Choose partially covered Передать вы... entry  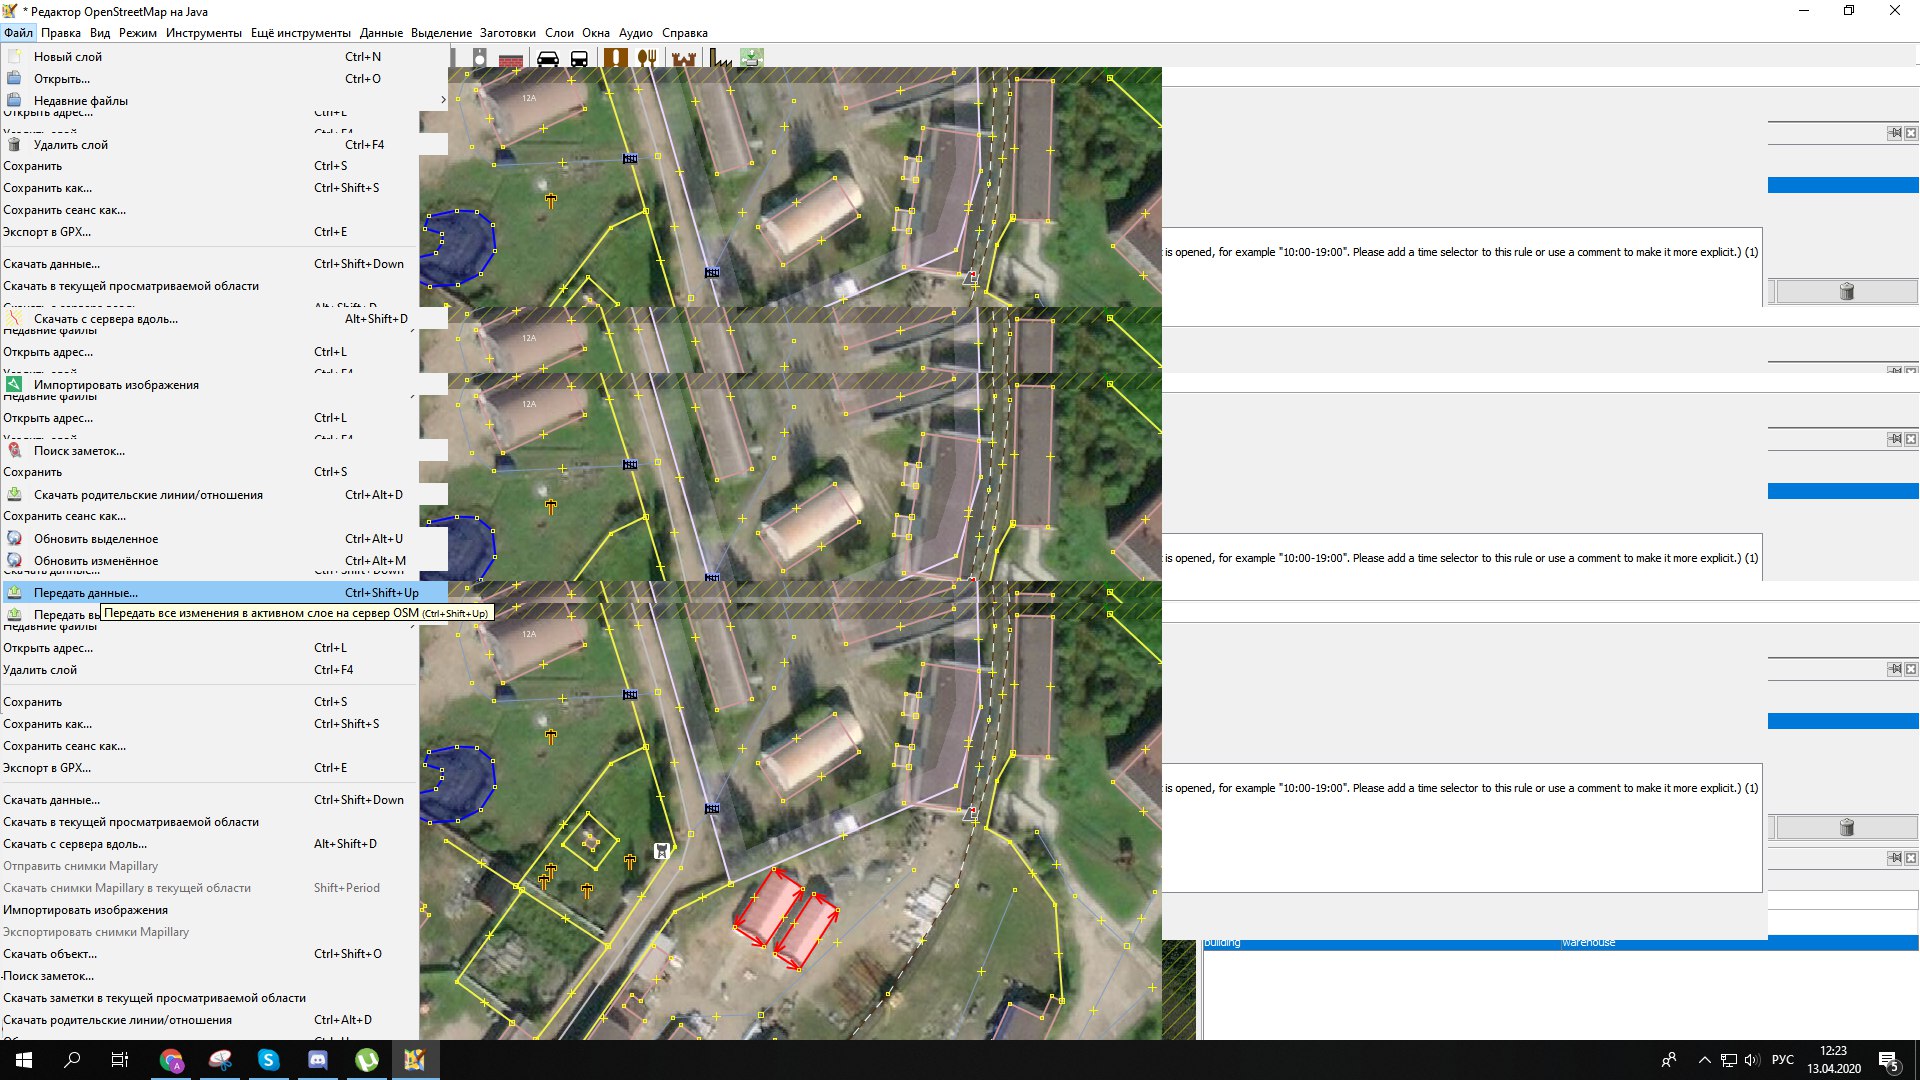pyautogui.click(x=52, y=615)
